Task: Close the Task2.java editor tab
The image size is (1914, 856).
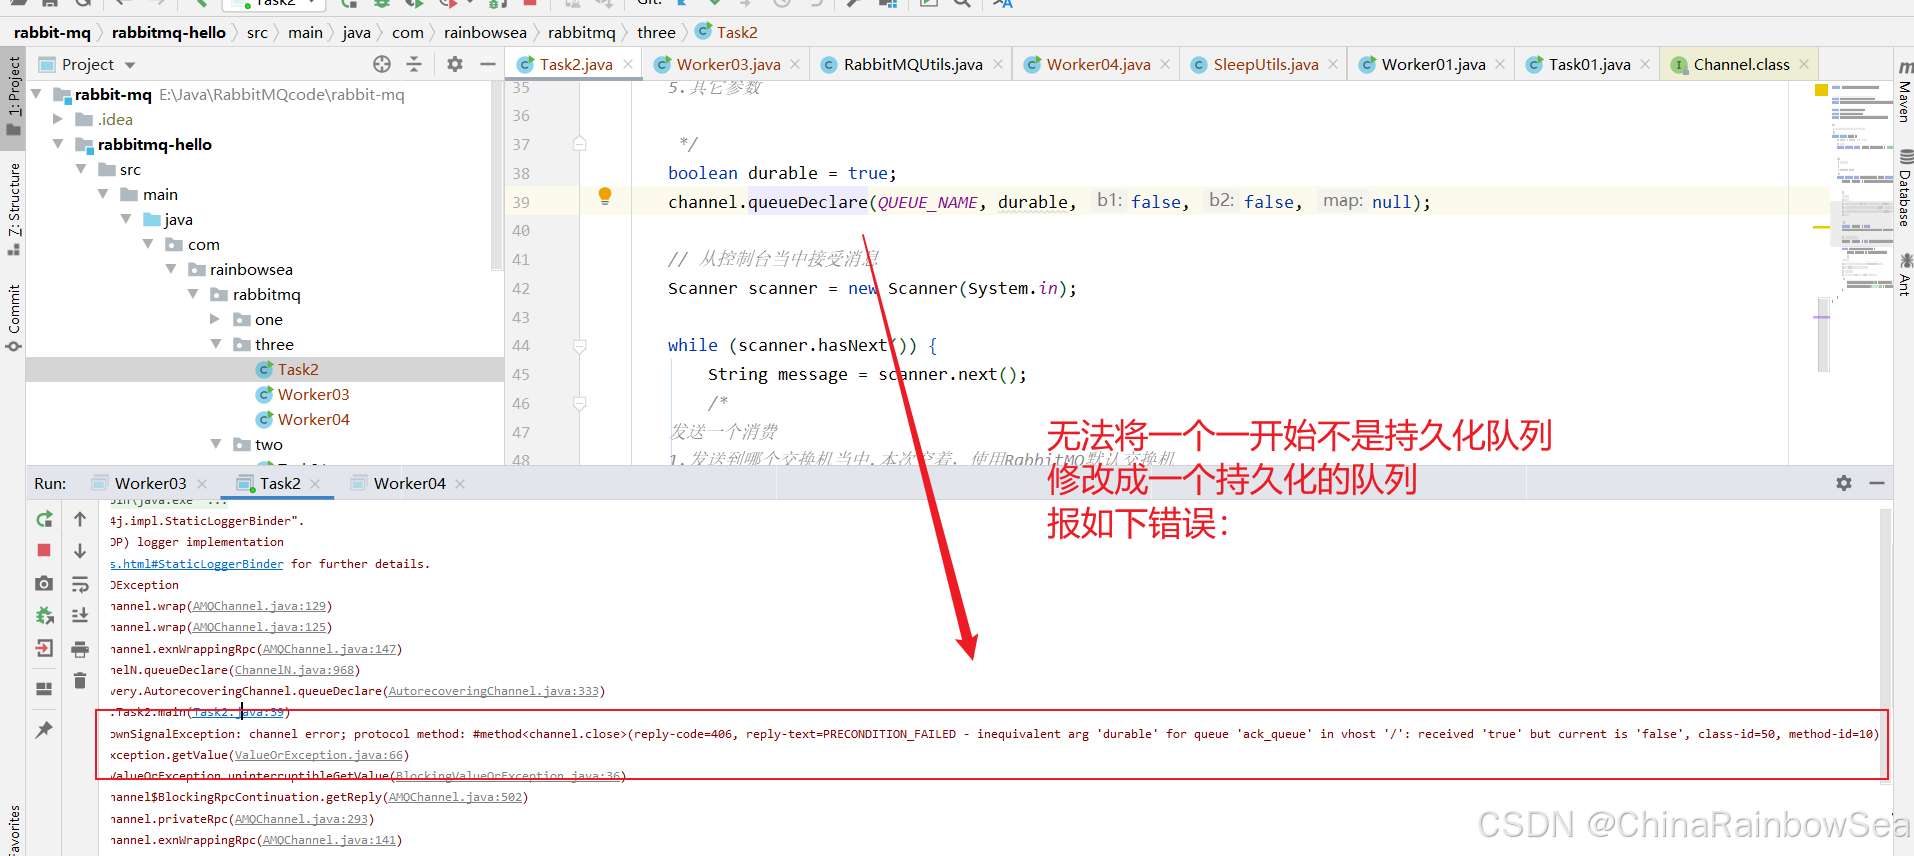Action: [x=628, y=64]
